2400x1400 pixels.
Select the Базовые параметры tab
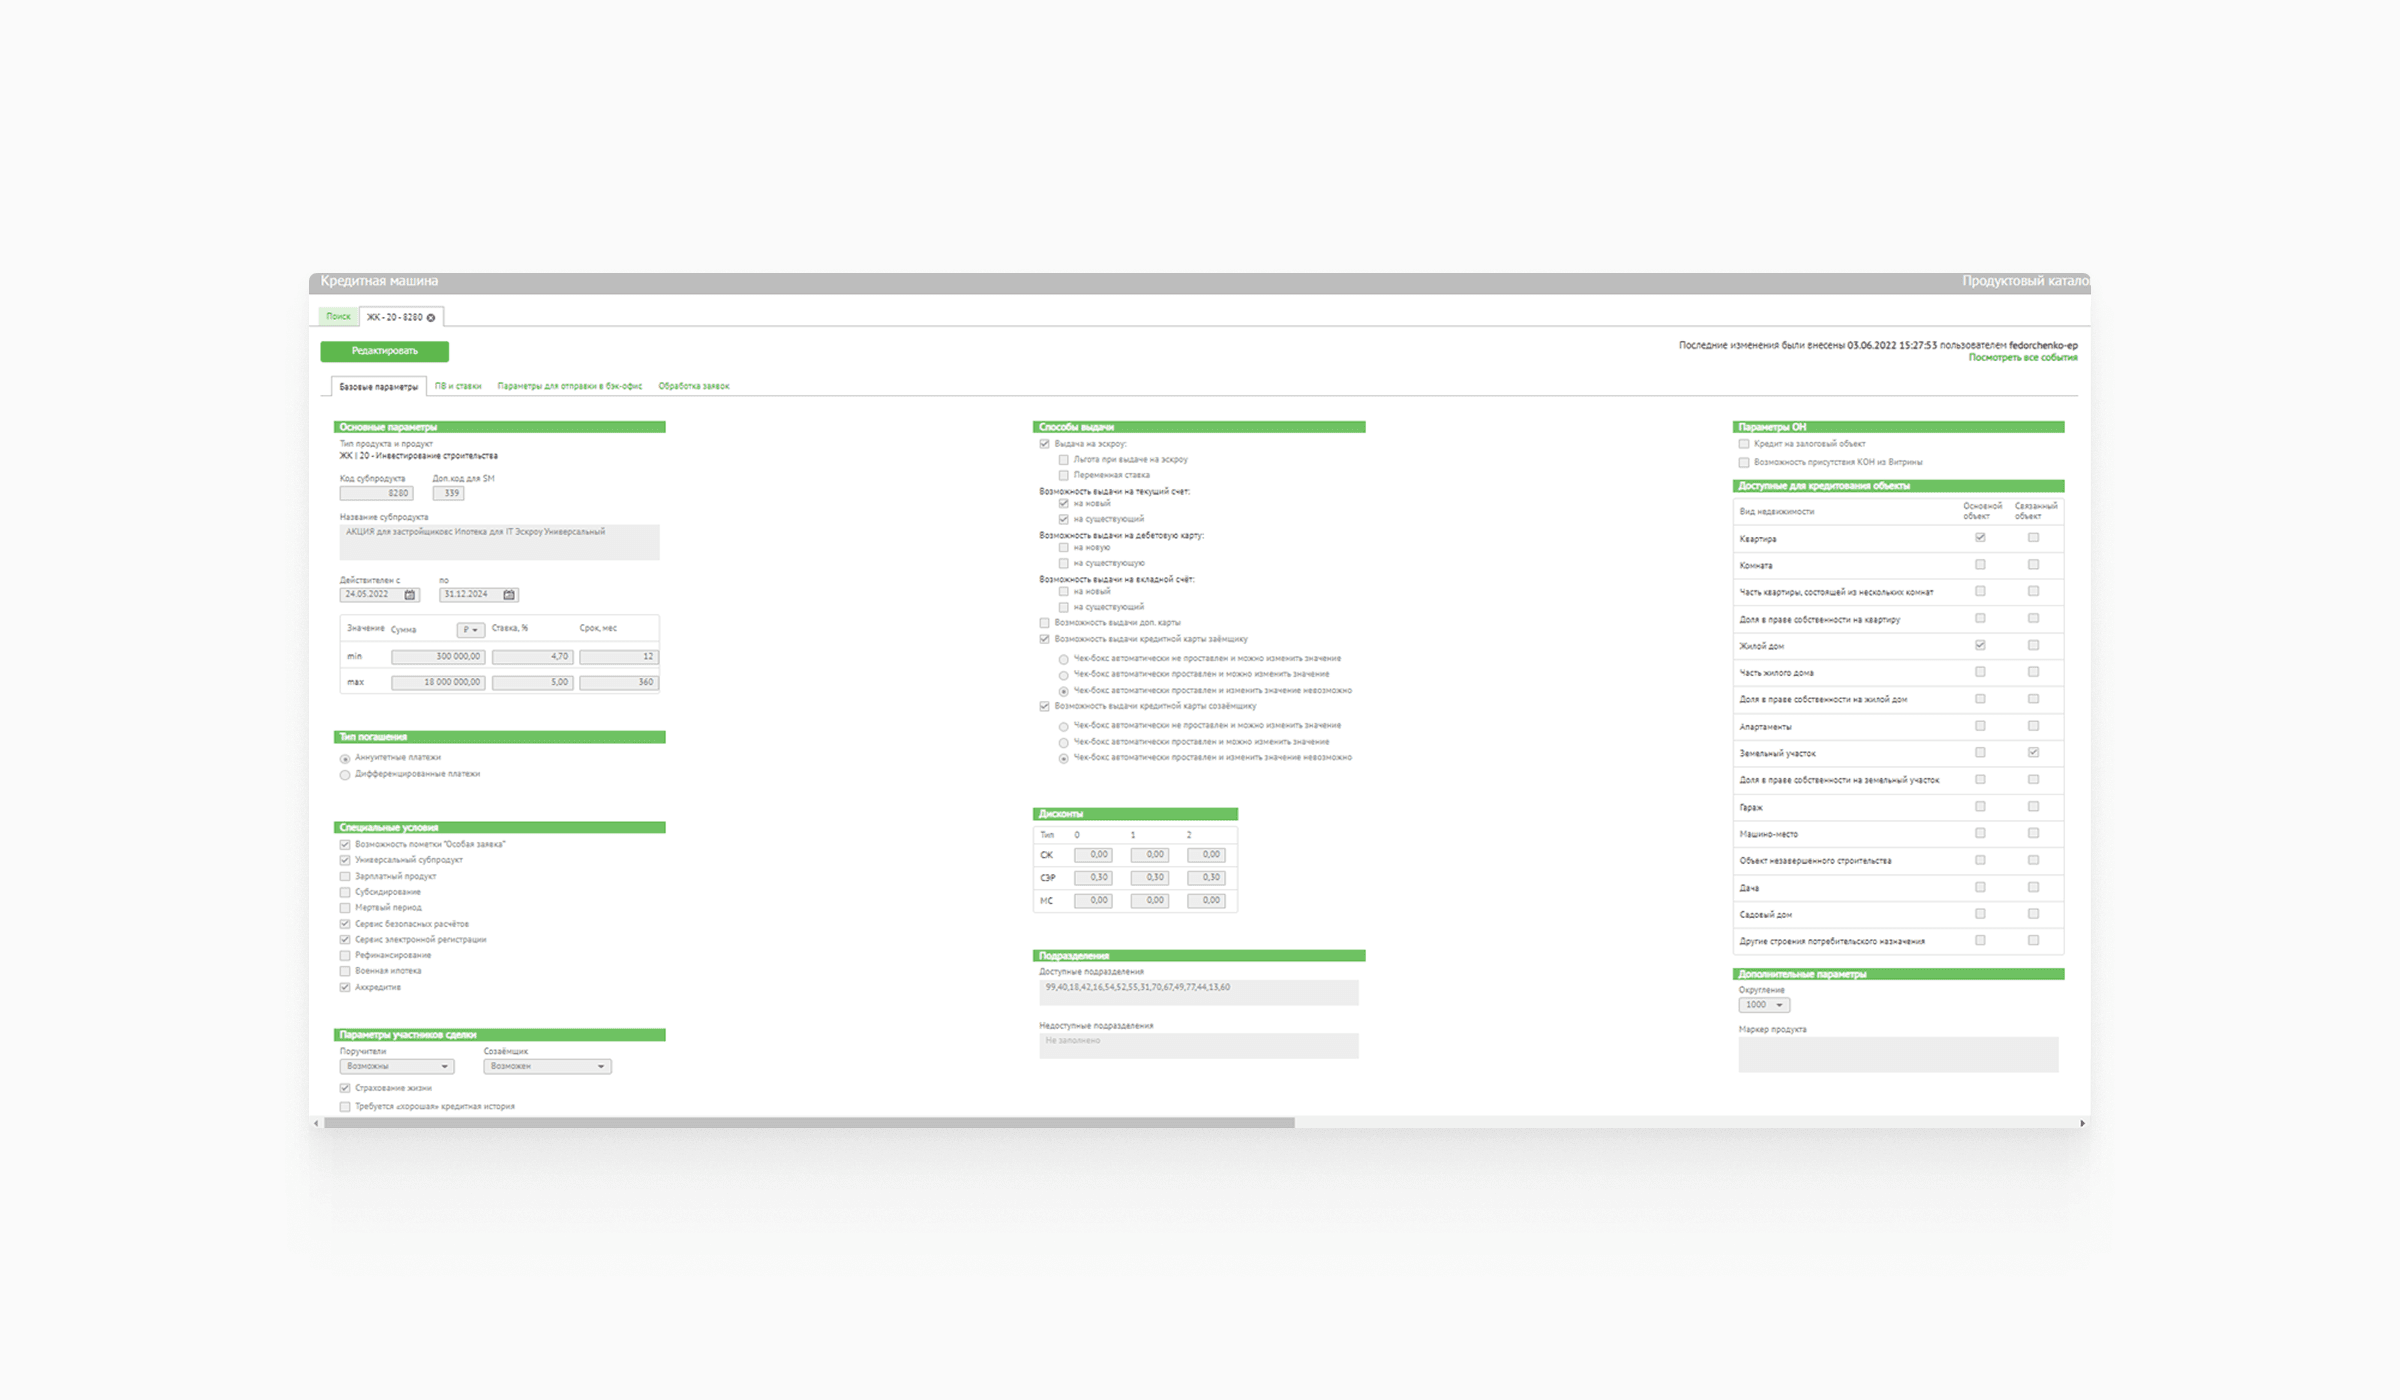click(x=378, y=387)
